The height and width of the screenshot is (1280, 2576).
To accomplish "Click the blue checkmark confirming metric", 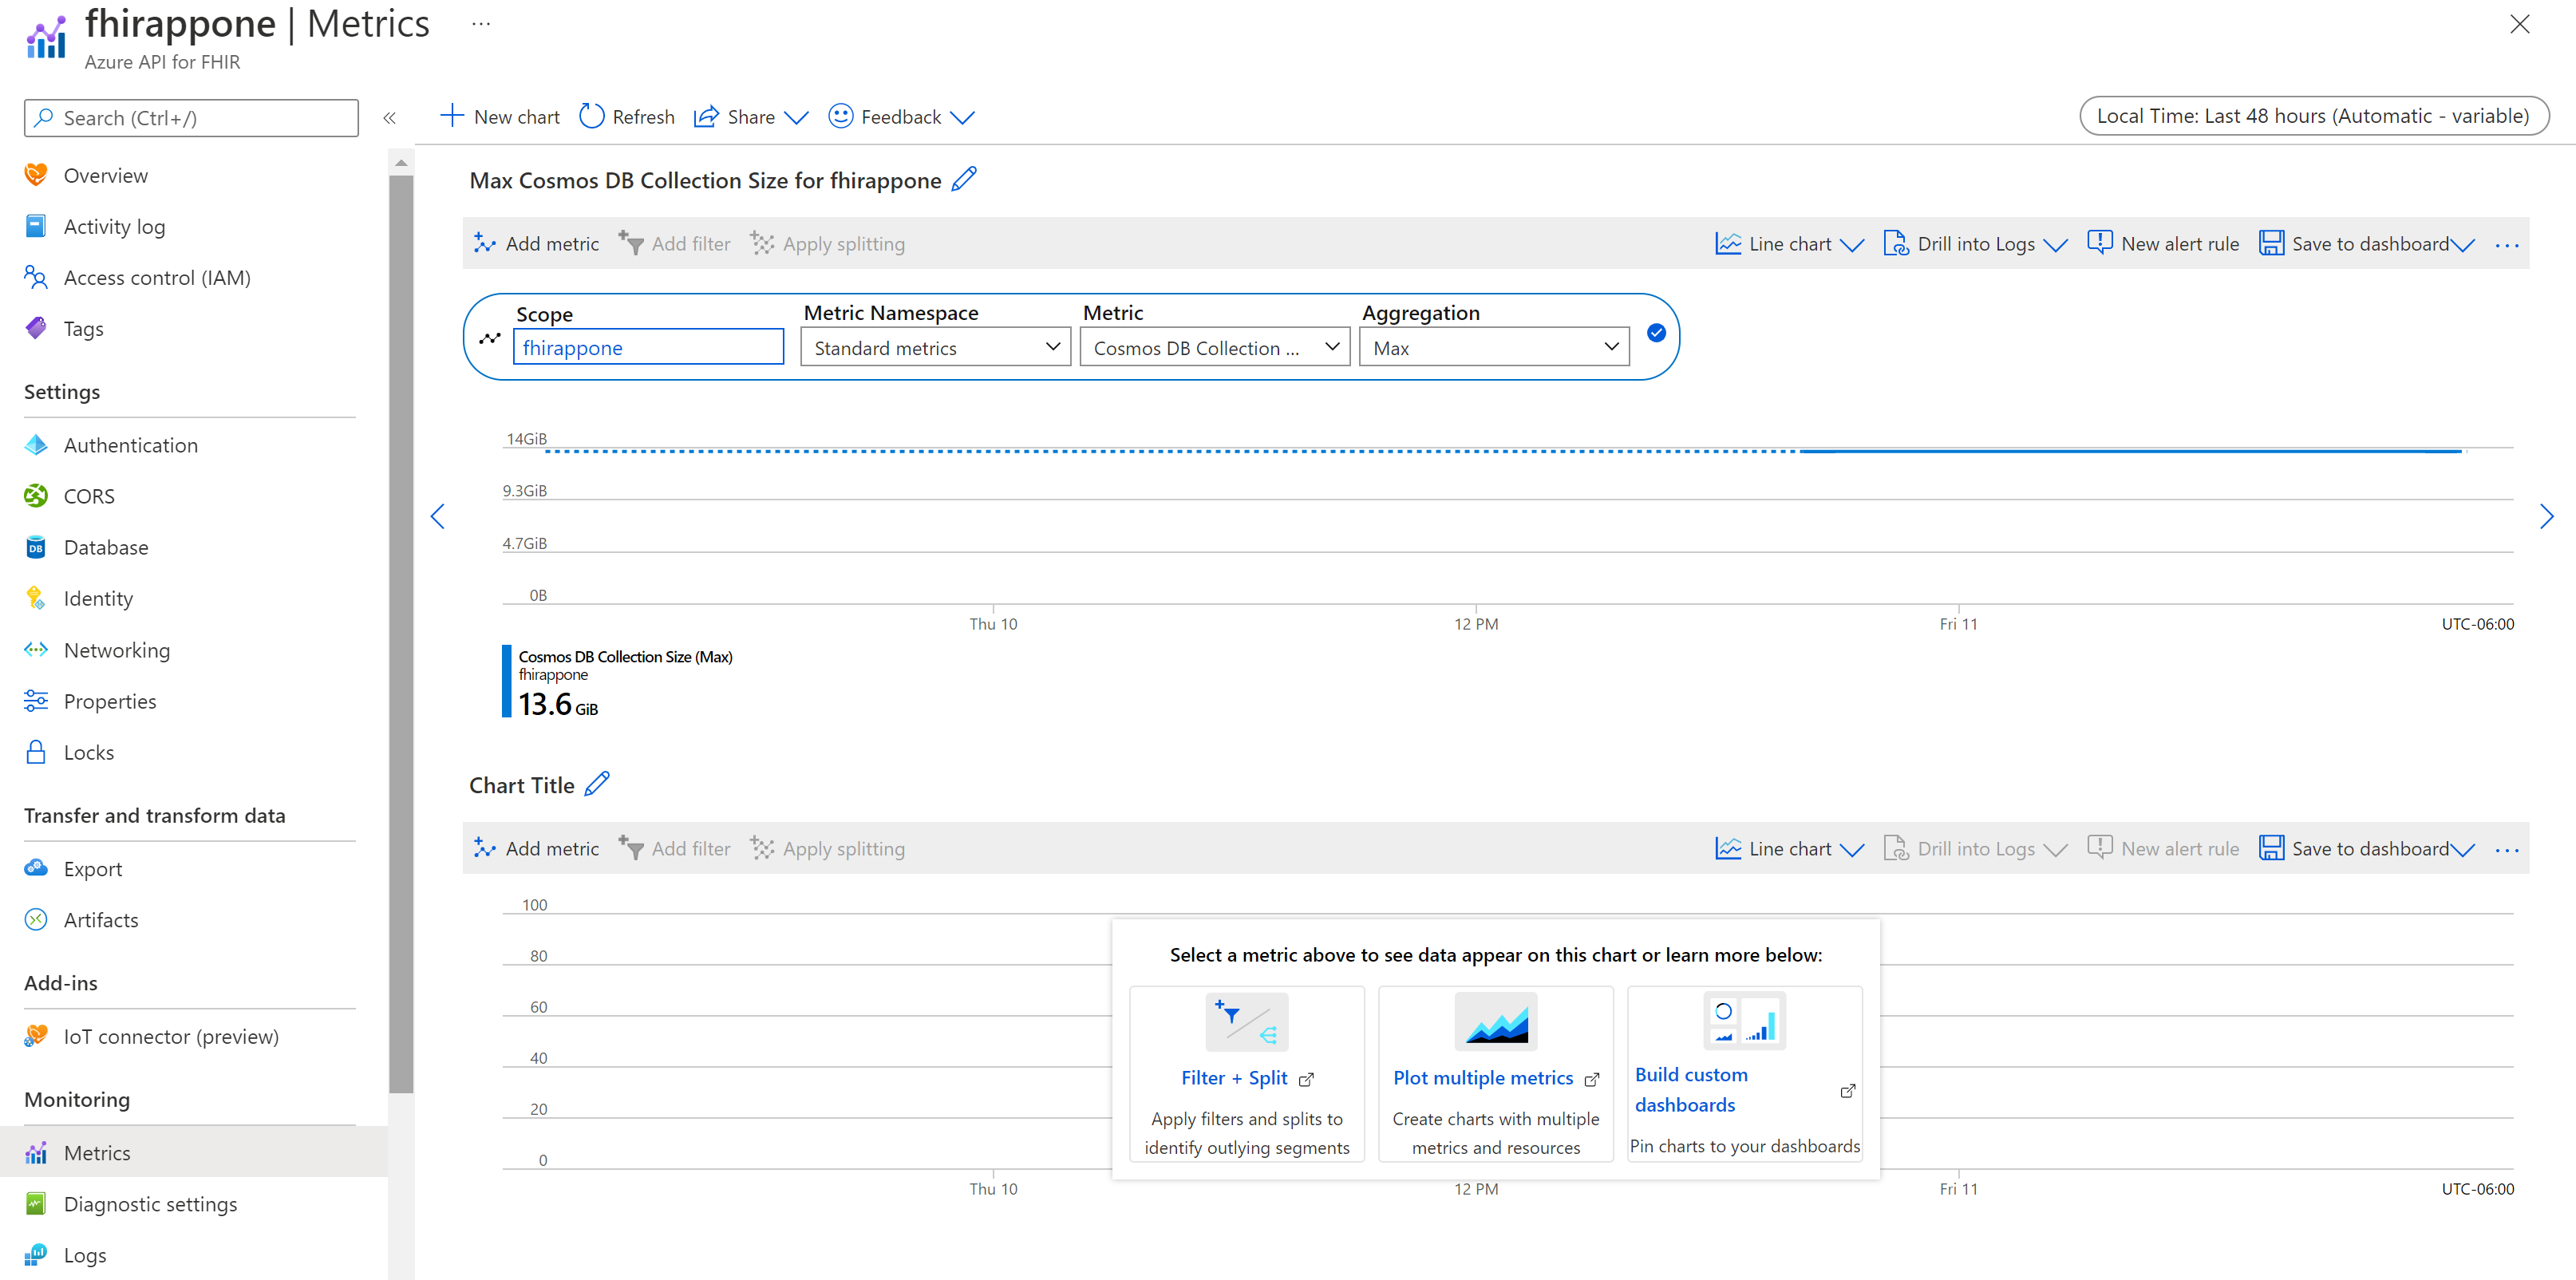I will point(1657,333).
